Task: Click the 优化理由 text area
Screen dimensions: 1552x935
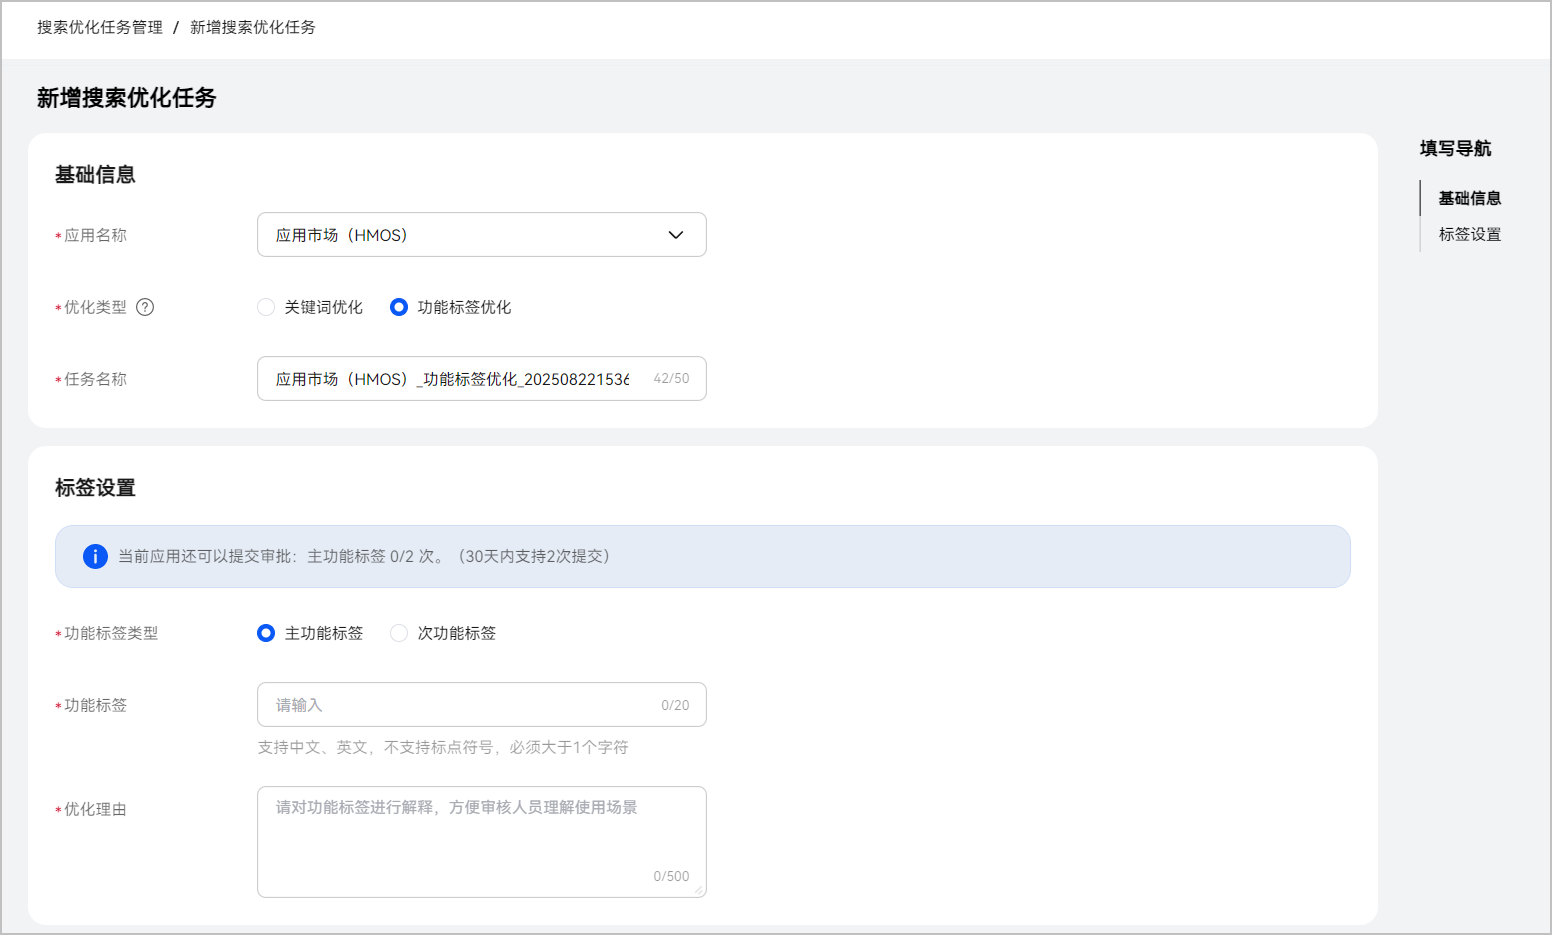Action: click(x=482, y=842)
